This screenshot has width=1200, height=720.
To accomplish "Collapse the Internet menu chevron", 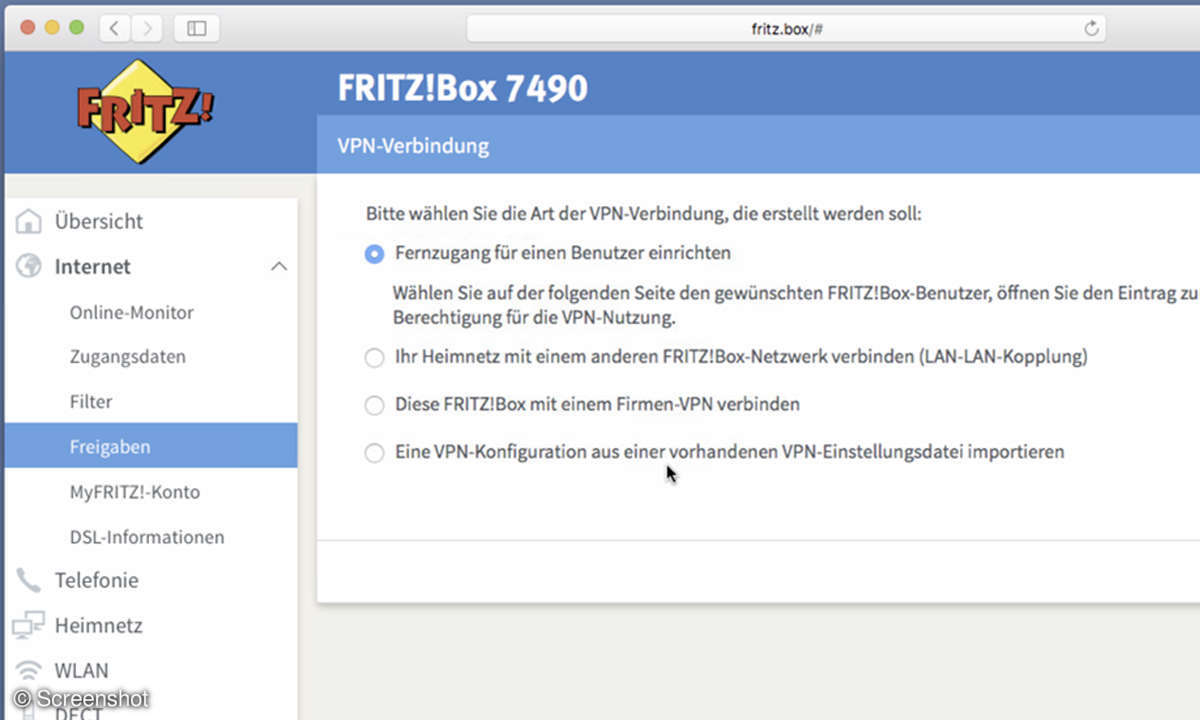I will (x=280, y=267).
